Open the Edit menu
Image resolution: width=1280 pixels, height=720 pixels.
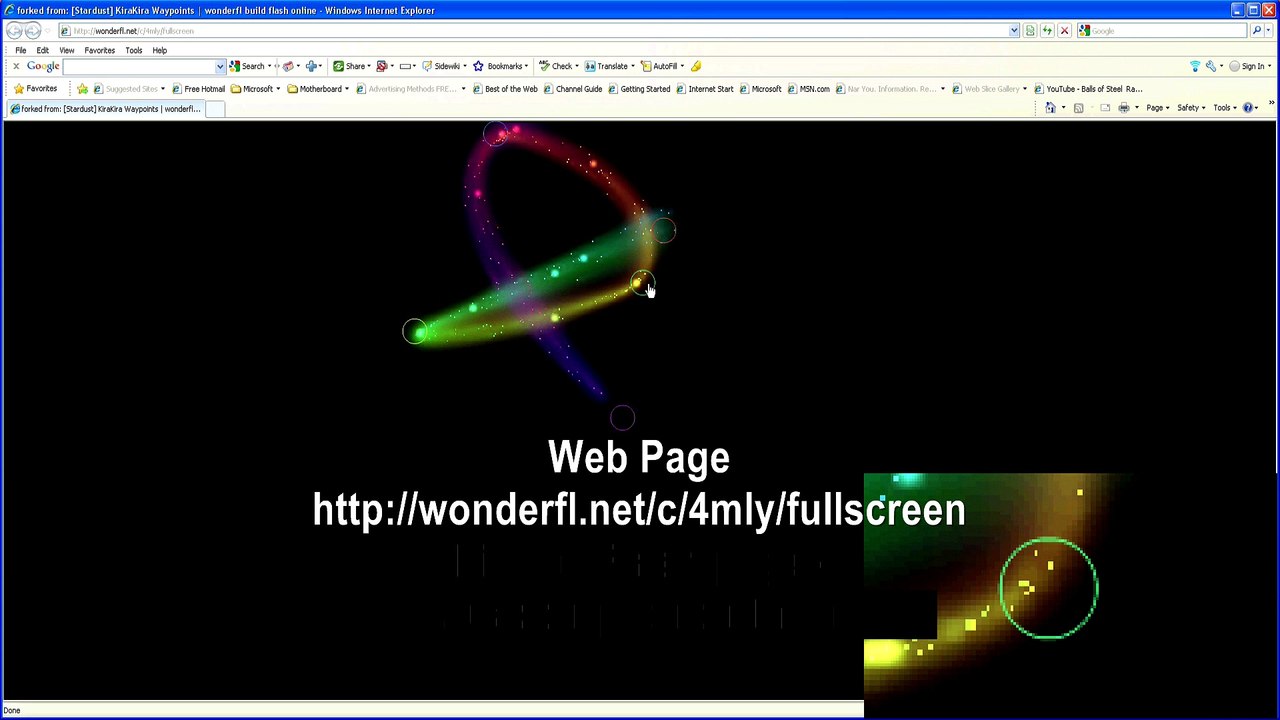point(43,50)
